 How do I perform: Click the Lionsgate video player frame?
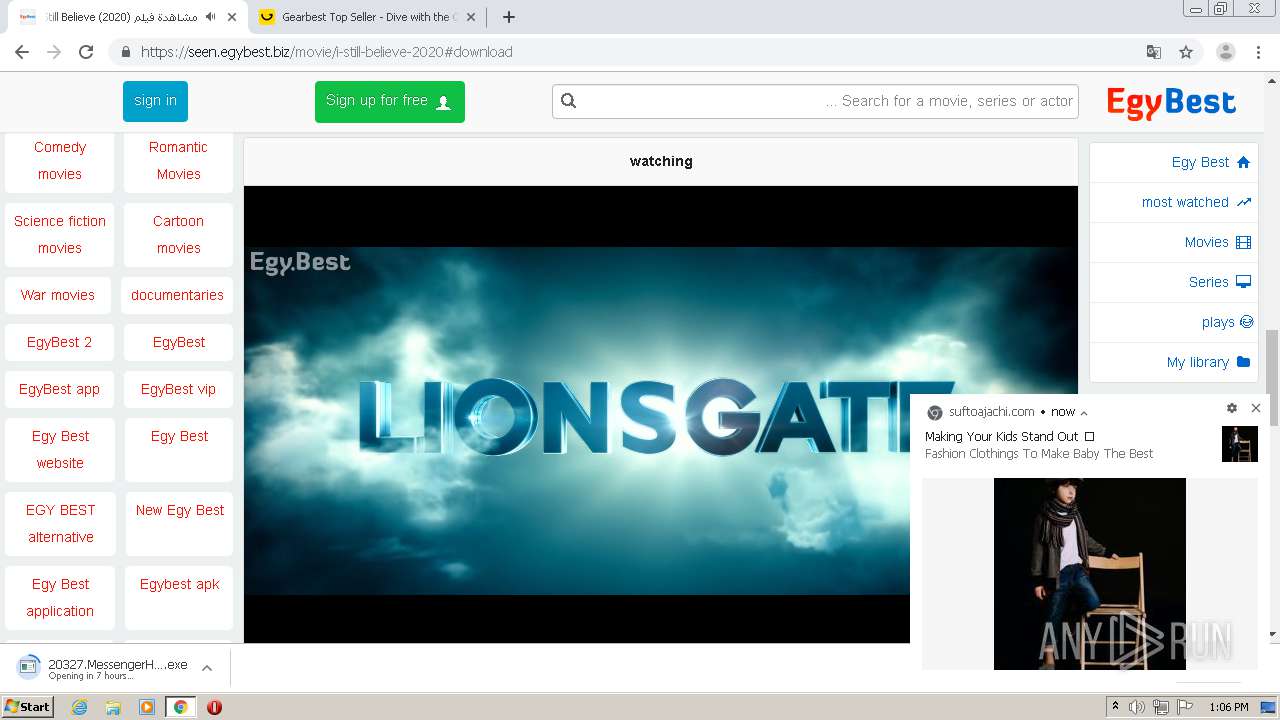pyautogui.click(x=660, y=414)
